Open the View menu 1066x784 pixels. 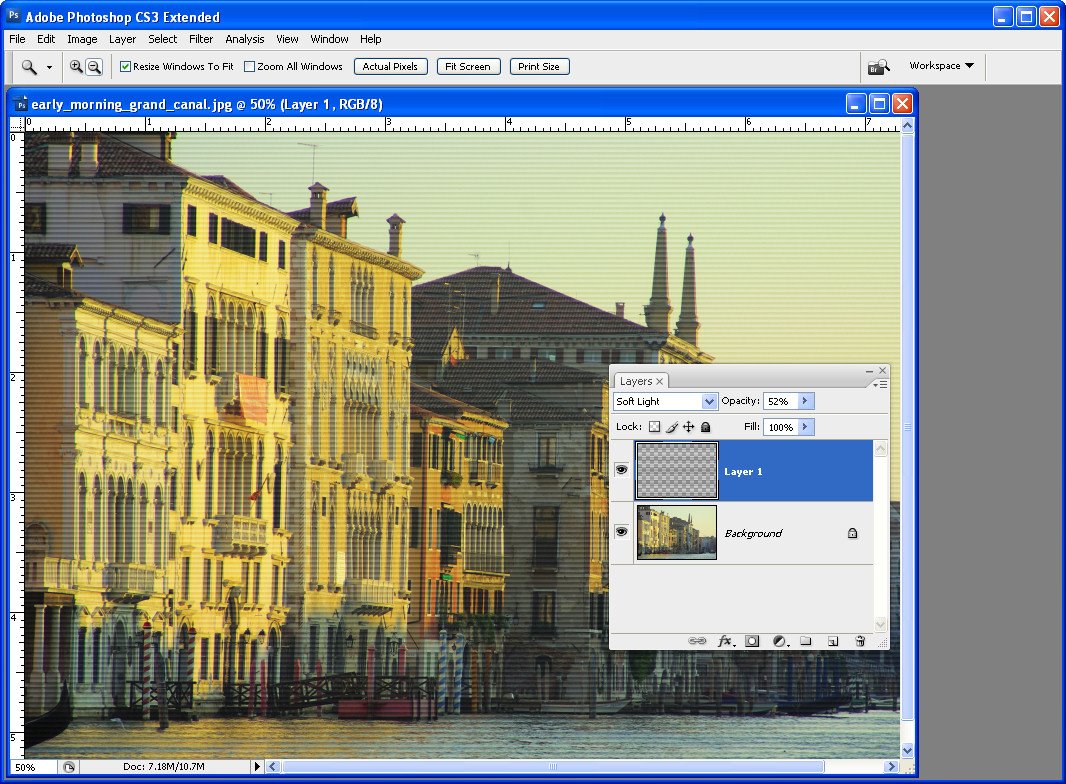pyautogui.click(x=287, y=39)
